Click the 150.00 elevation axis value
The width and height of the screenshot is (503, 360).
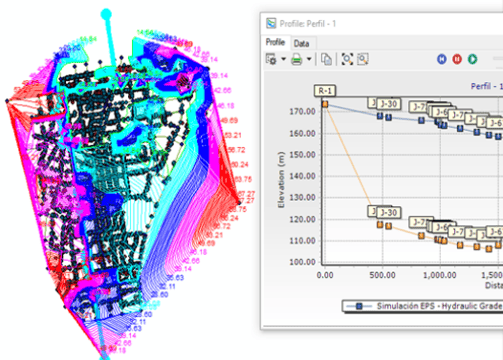(302, 155)
